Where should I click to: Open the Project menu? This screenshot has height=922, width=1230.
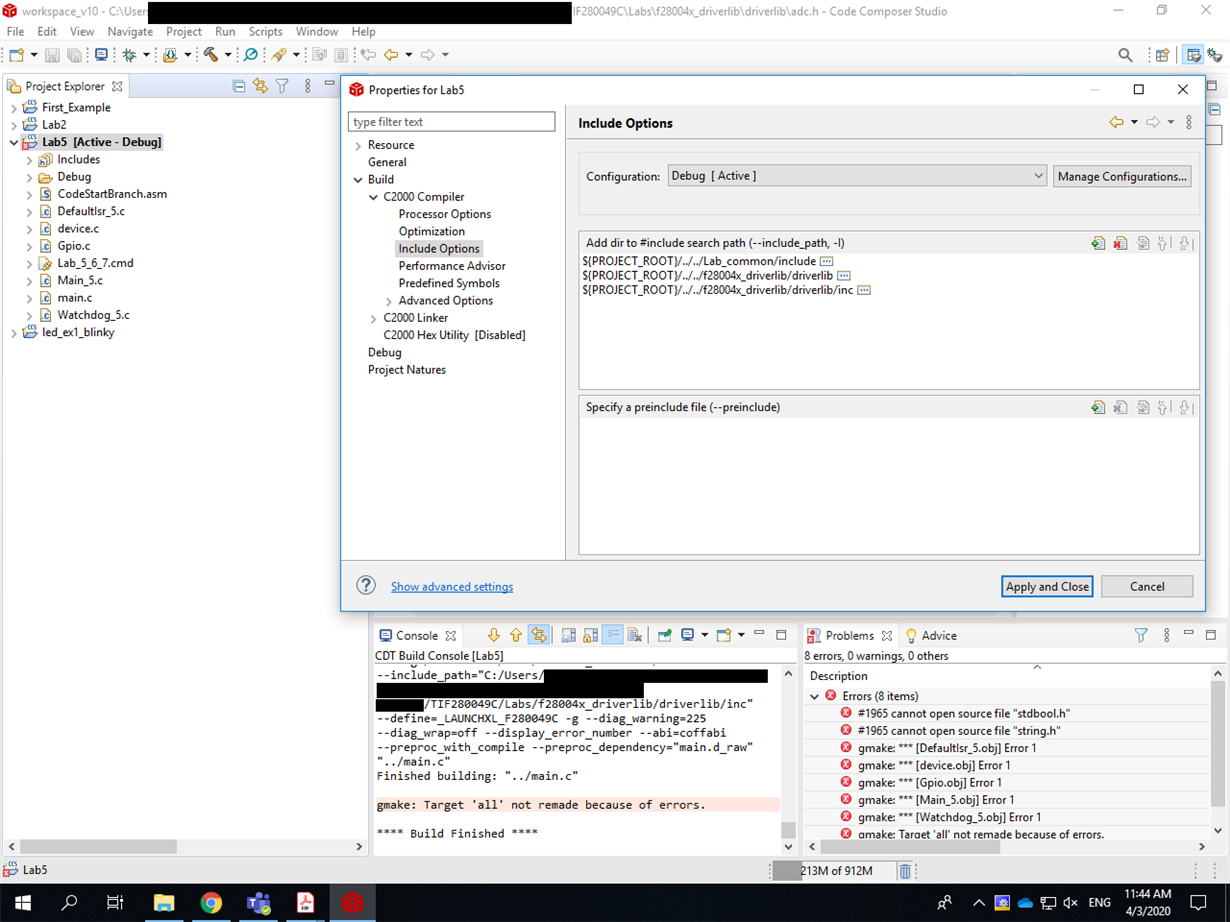(x=184, y=31)
